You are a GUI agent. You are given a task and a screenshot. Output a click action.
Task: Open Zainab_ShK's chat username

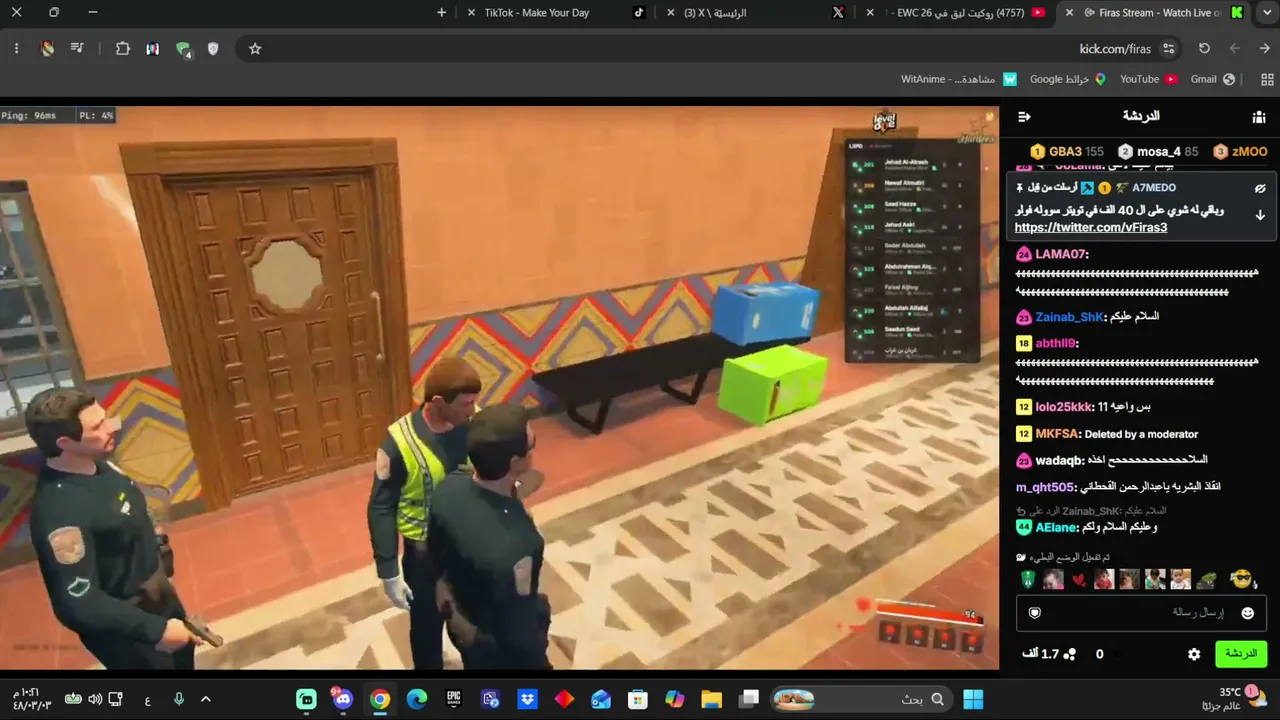coord(1069,317)
